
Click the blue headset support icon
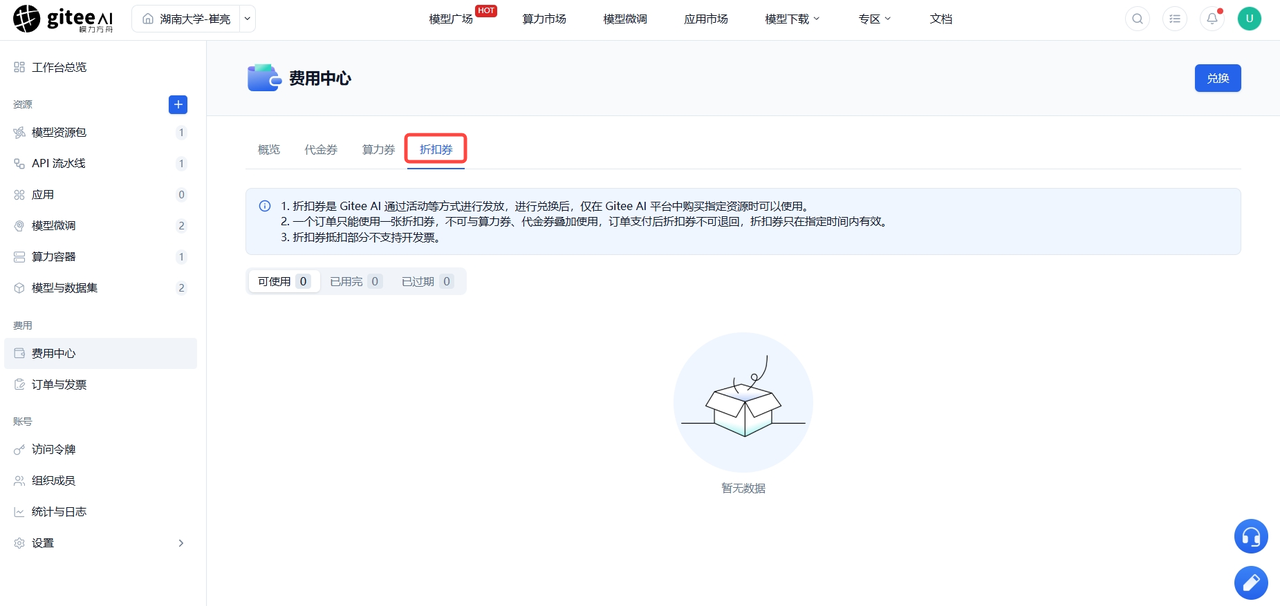[1251, 537]
